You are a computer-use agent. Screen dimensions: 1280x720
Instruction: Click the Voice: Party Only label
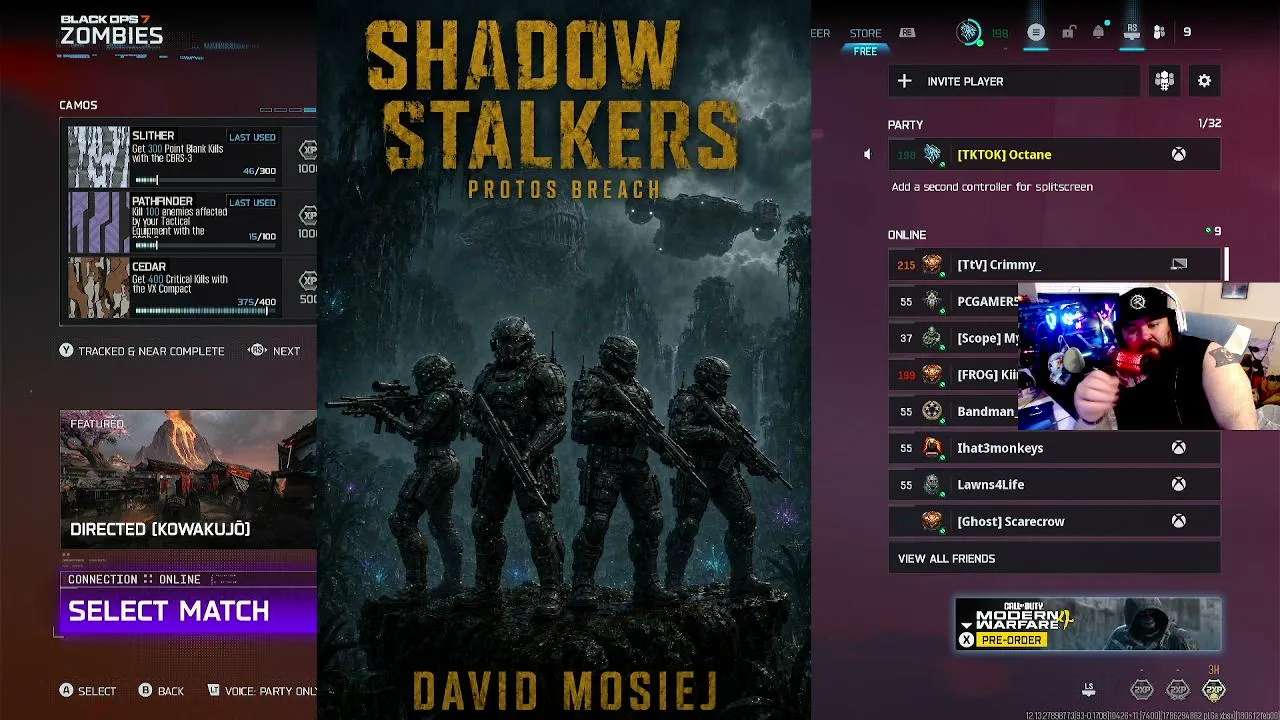coord(271,691)
